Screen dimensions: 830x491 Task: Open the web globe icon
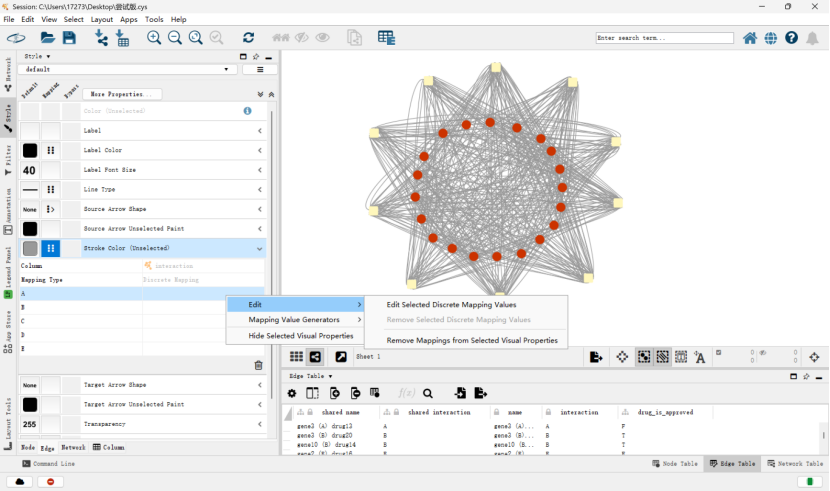pos(771,38)
